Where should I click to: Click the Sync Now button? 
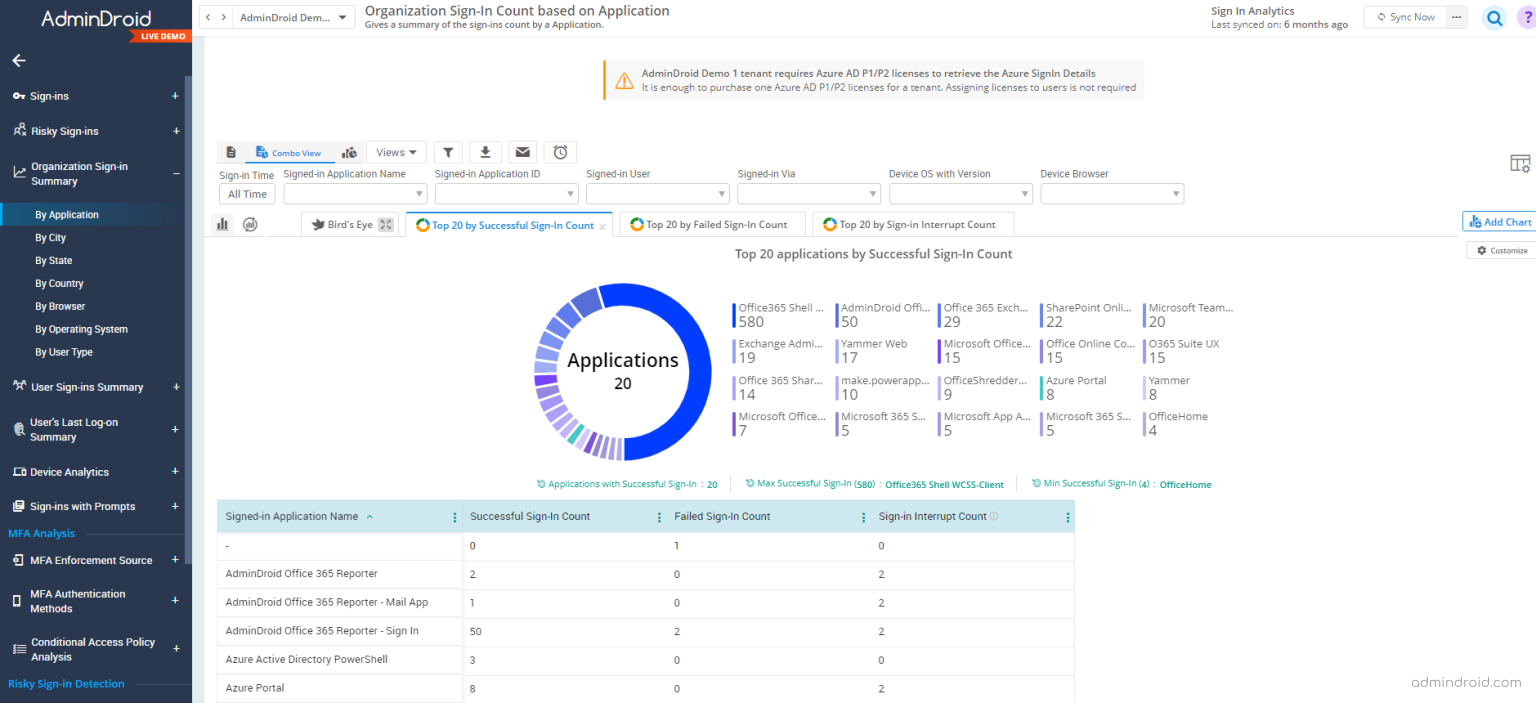pyautogui.click(x=1404, y=16)
